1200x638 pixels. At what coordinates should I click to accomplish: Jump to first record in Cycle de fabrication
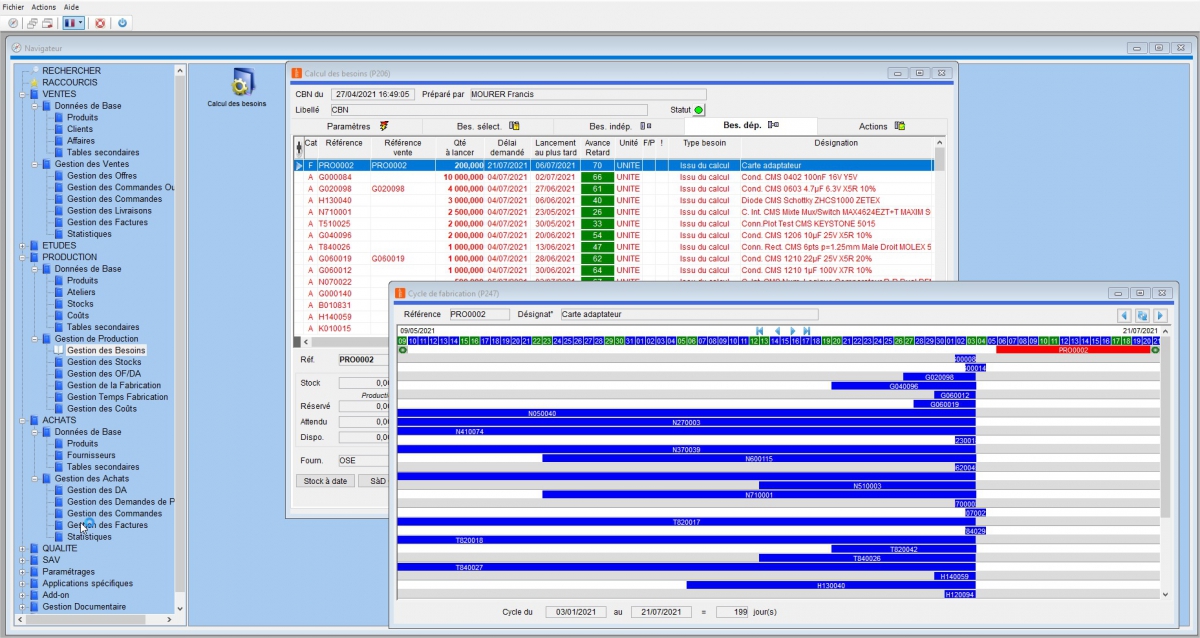759,330
